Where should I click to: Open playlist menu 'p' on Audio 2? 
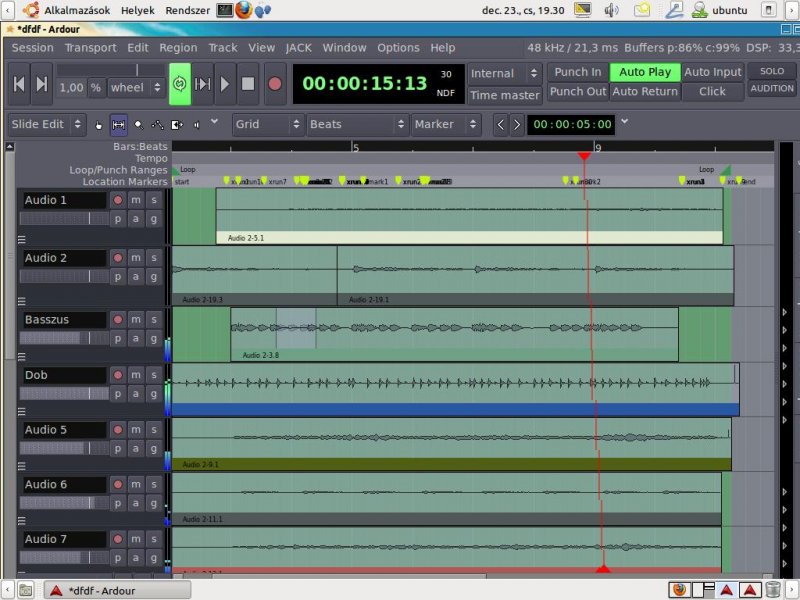point(118,277)
